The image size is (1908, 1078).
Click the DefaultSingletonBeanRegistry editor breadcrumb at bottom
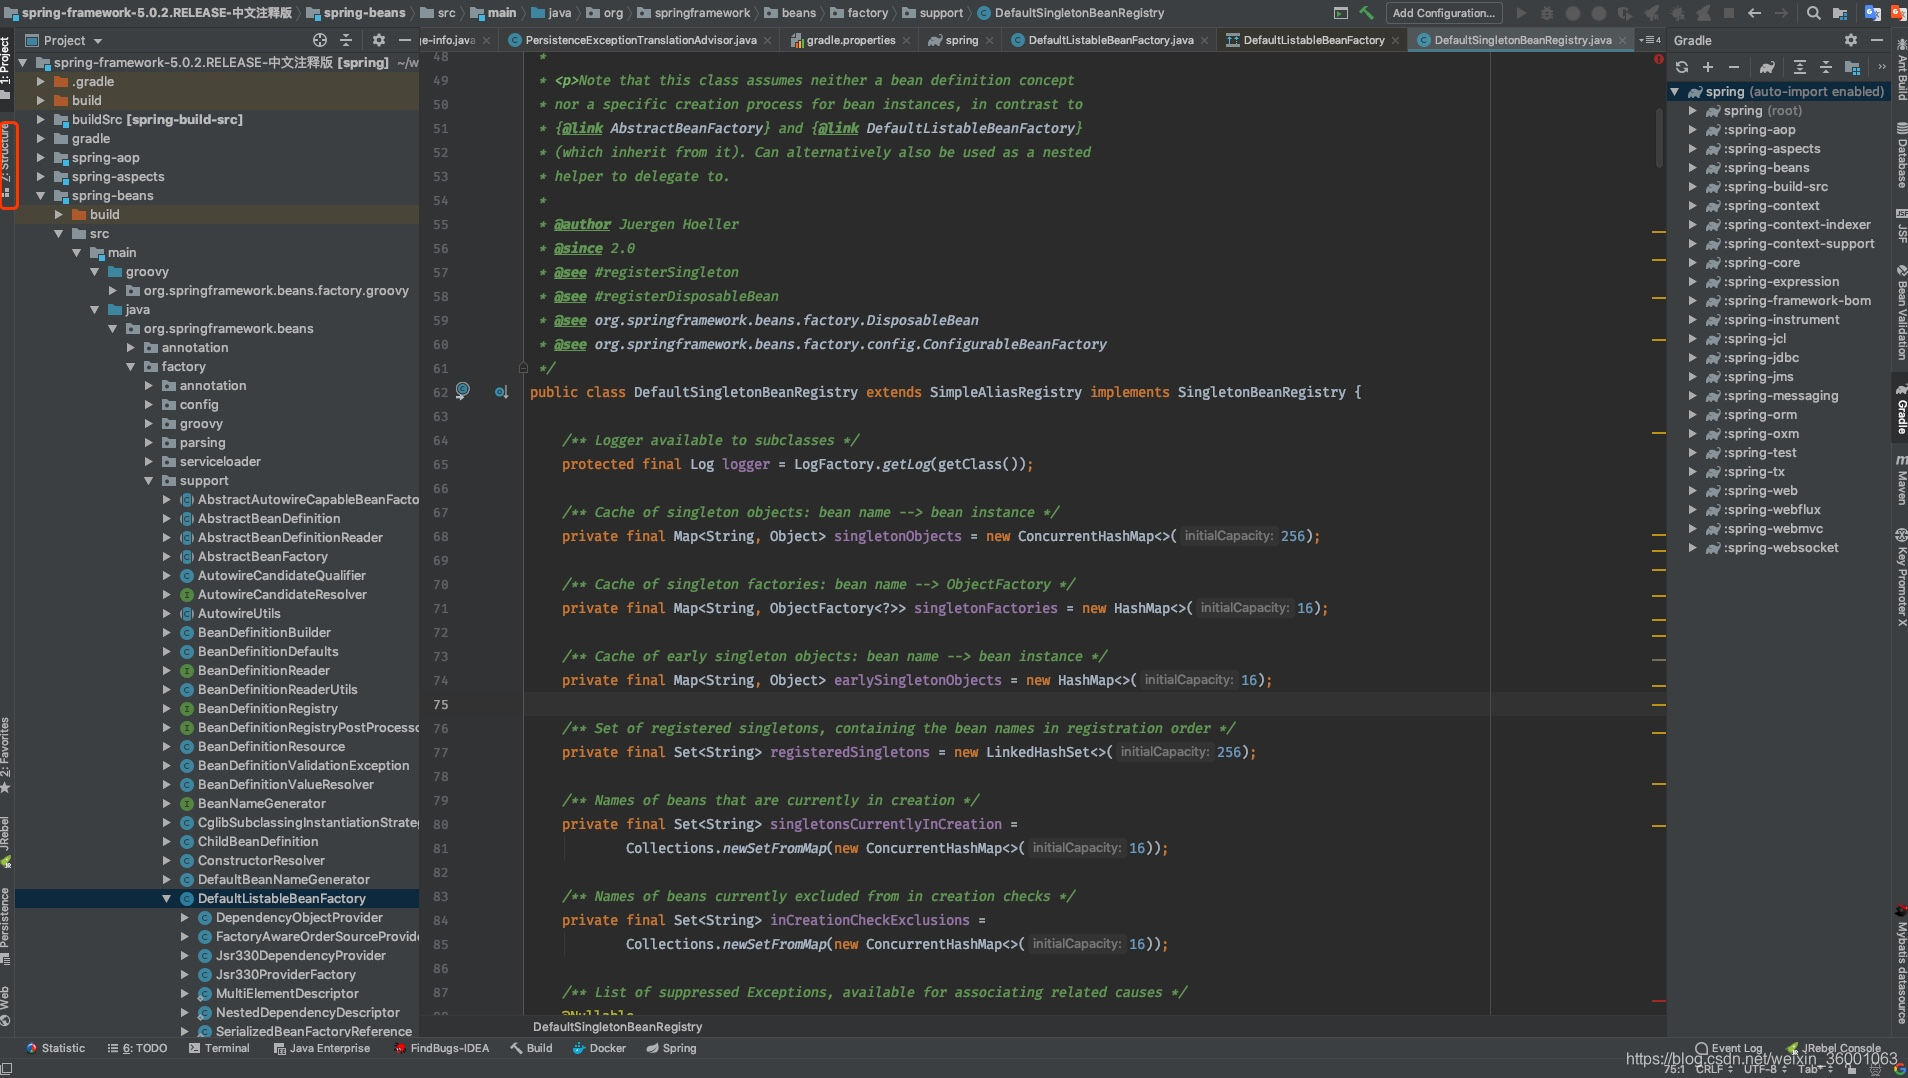coord(617,1027)
